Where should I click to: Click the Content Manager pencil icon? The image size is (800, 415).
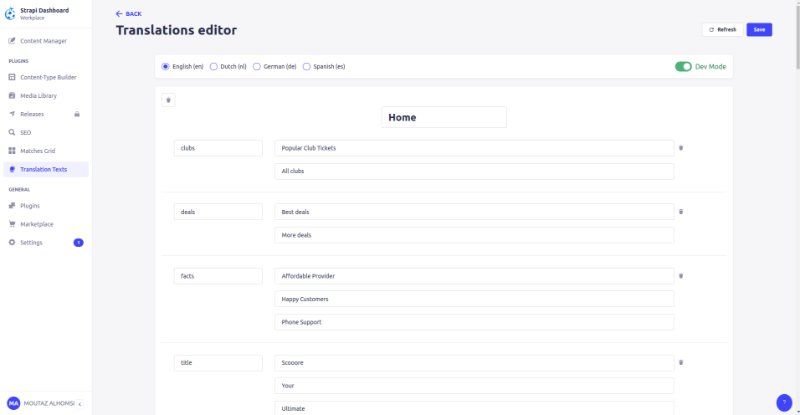click(x=12, y=41)
